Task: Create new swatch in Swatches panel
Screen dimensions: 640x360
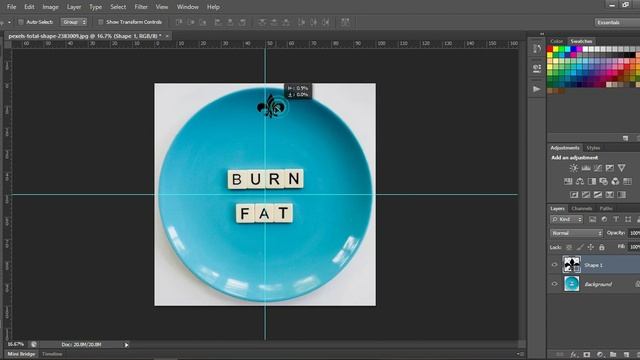Action: pos(625,138)
